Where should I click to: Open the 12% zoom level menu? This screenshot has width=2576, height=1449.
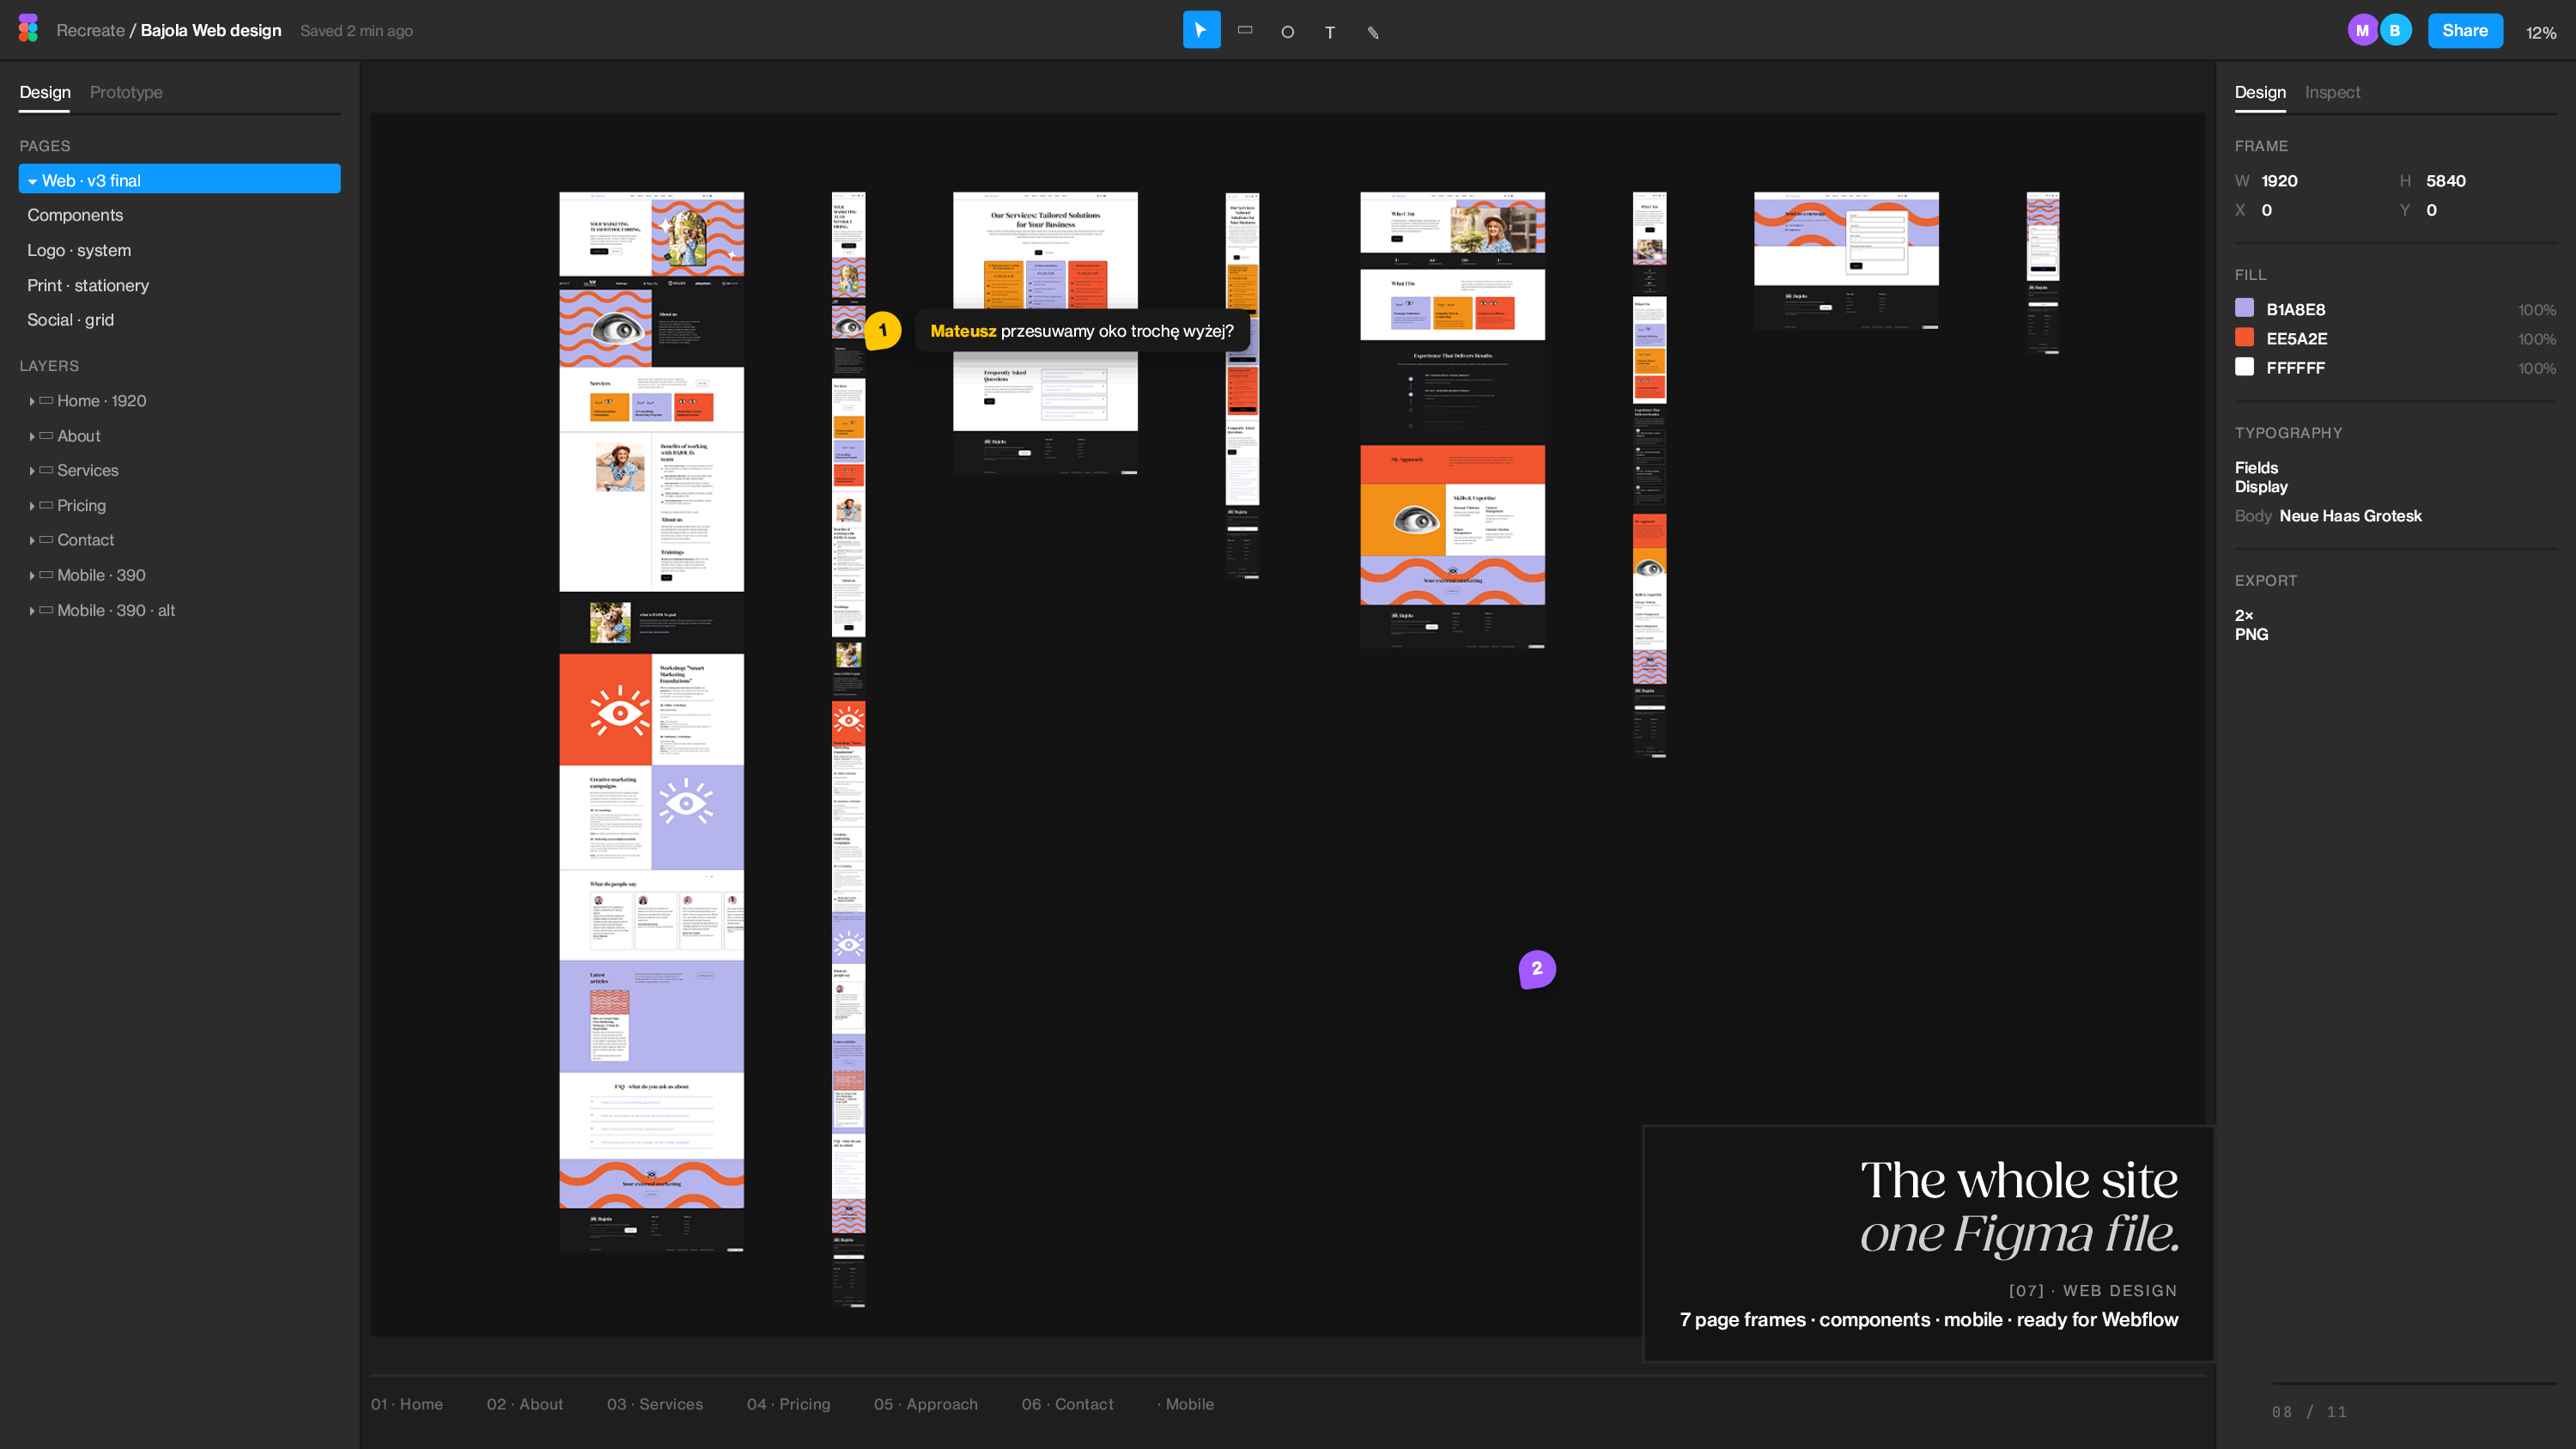[2540, 32]
